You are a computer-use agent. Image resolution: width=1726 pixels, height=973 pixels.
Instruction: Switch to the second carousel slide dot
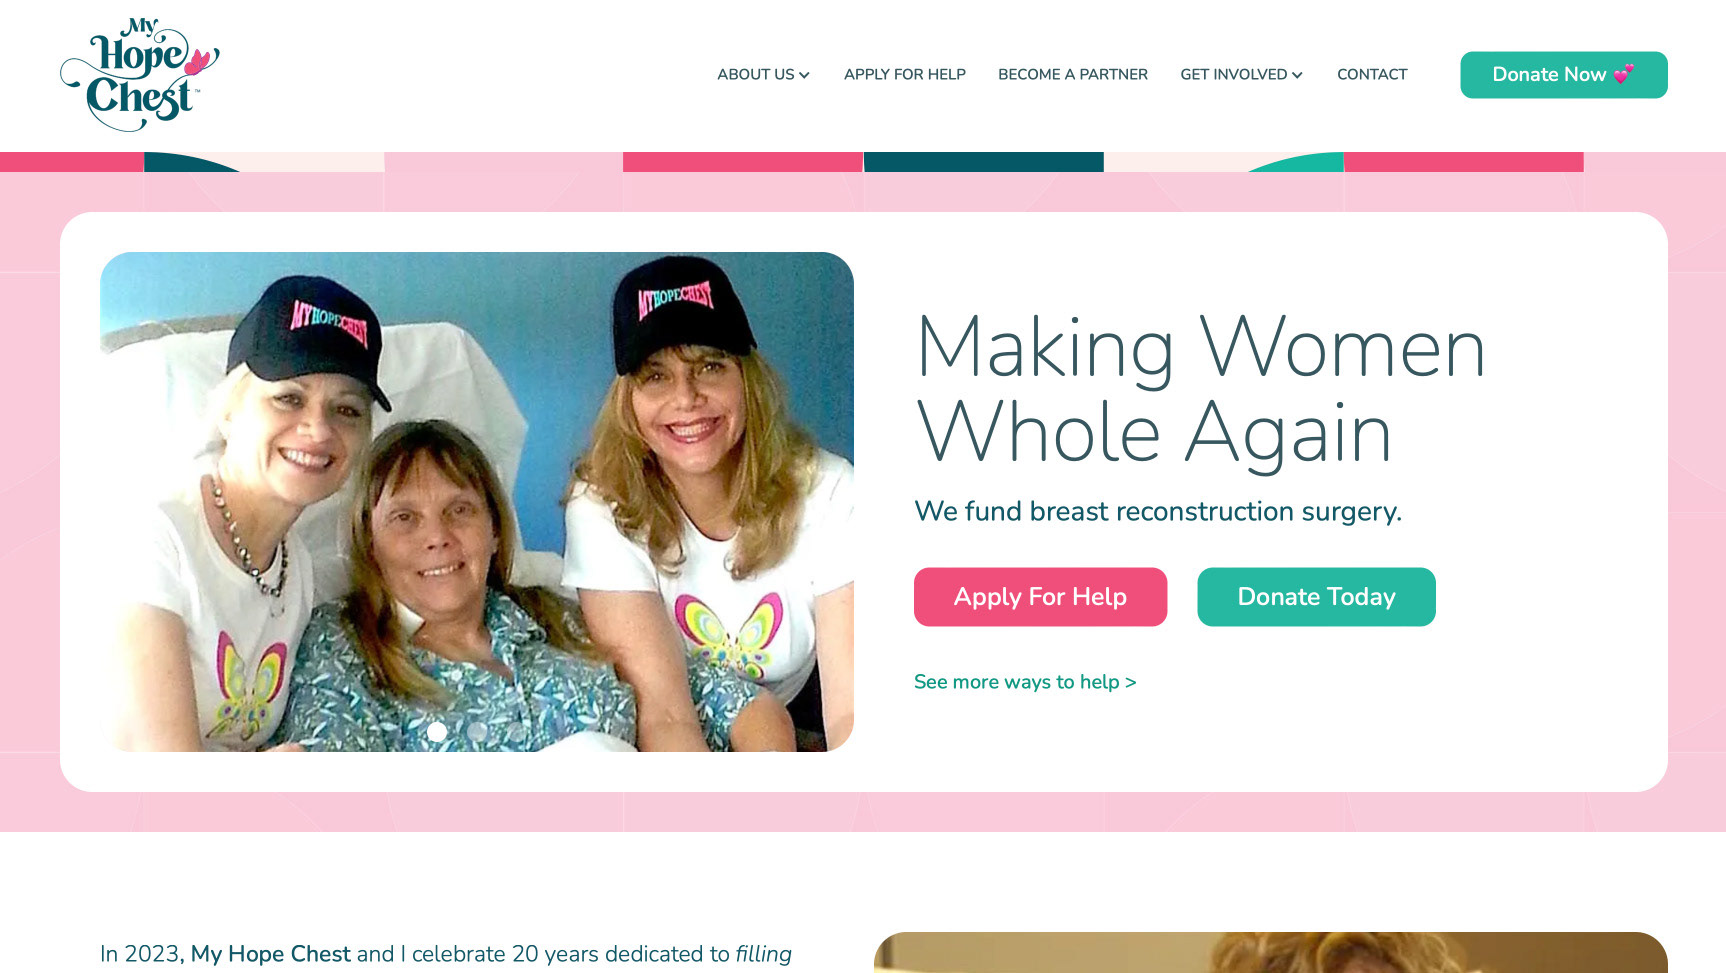point(477,732)
